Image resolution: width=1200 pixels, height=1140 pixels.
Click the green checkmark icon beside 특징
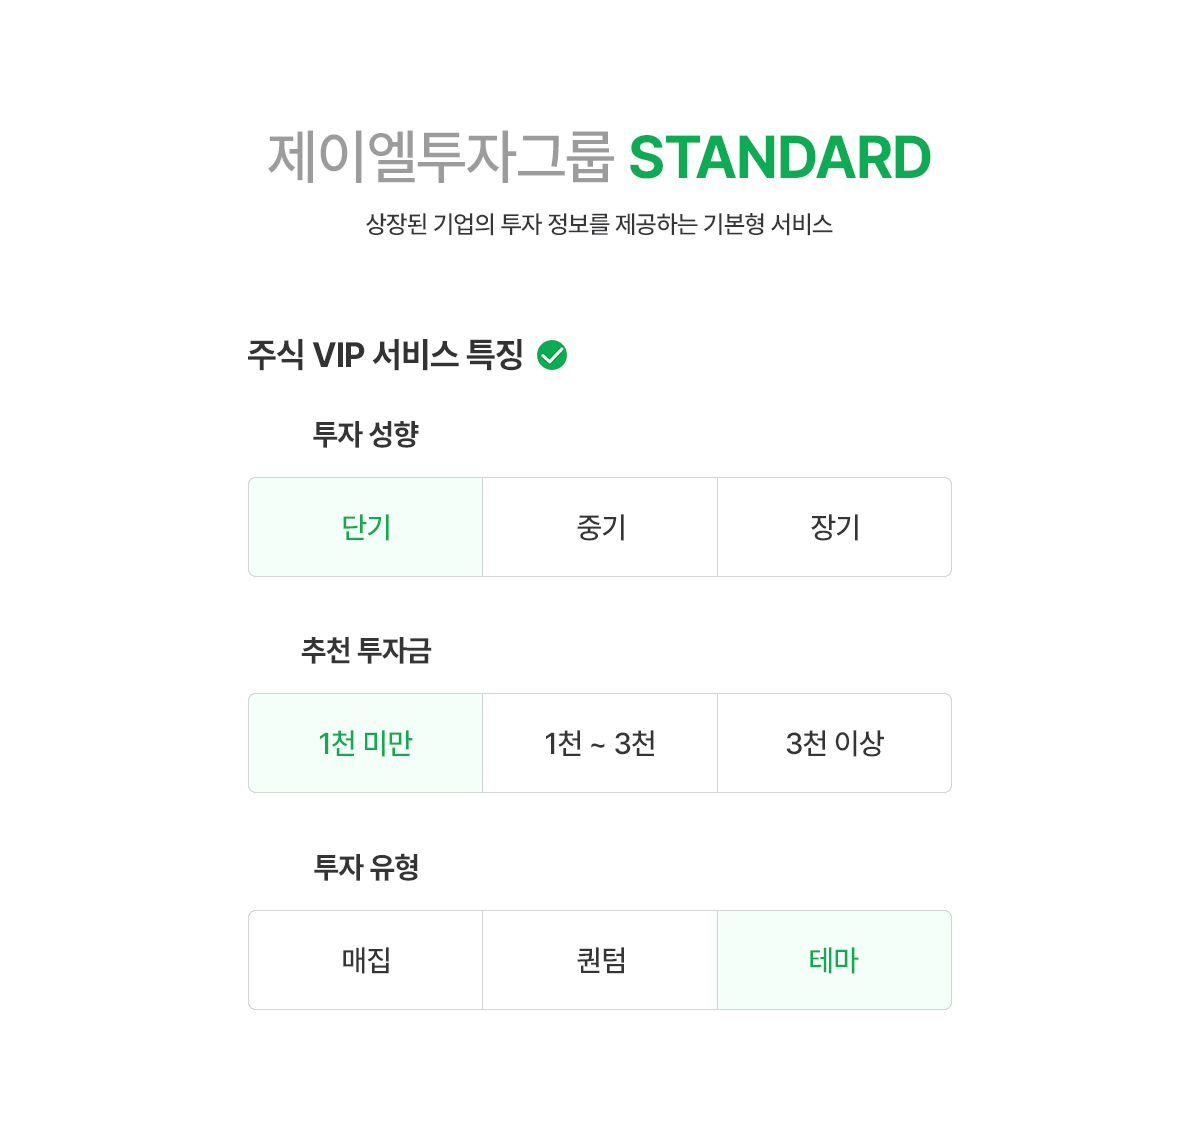[x=552, y=355]
